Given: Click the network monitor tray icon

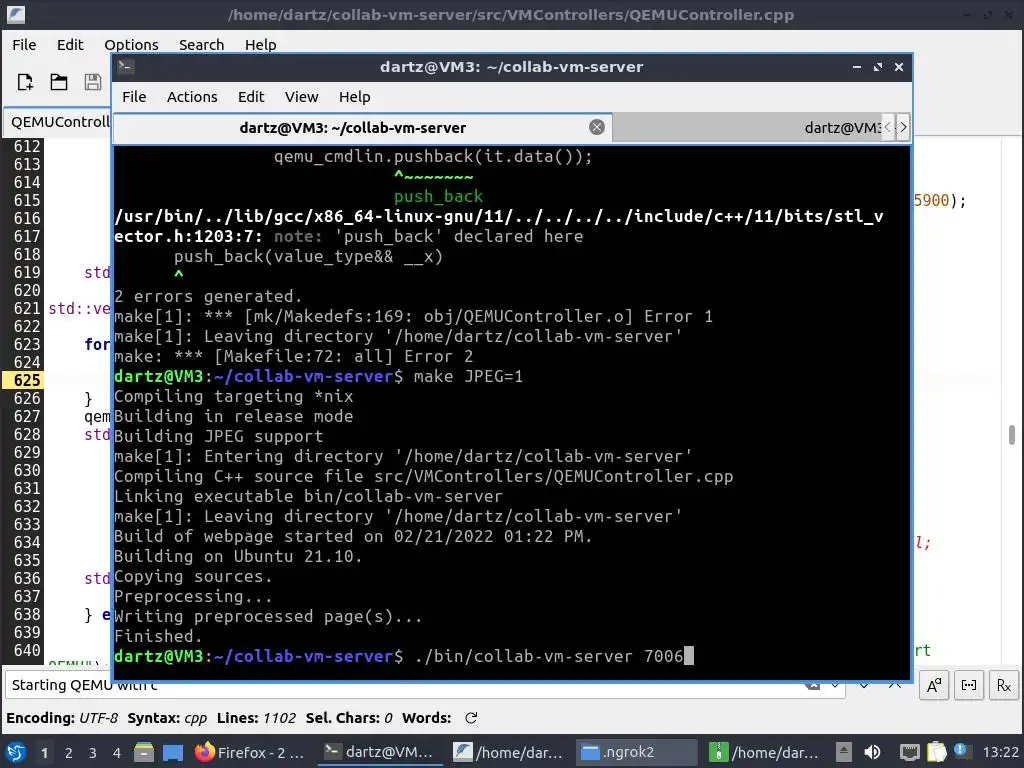Looking at the screenshot, I should tap(909, 753).
